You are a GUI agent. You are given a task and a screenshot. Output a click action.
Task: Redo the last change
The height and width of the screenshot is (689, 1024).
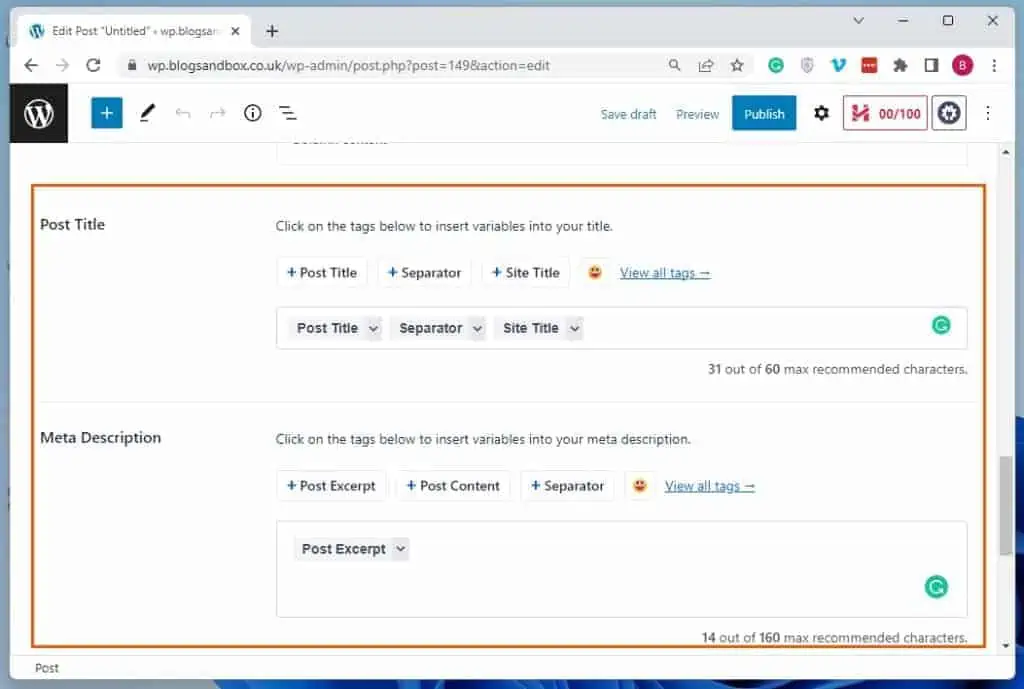tap(217, 113)
